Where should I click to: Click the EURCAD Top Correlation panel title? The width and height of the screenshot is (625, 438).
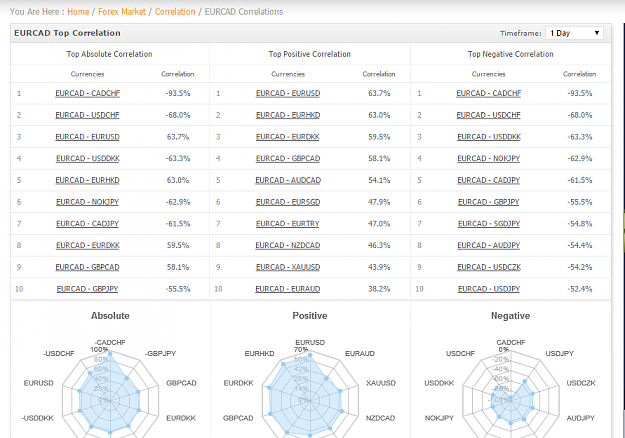point(67,33)
